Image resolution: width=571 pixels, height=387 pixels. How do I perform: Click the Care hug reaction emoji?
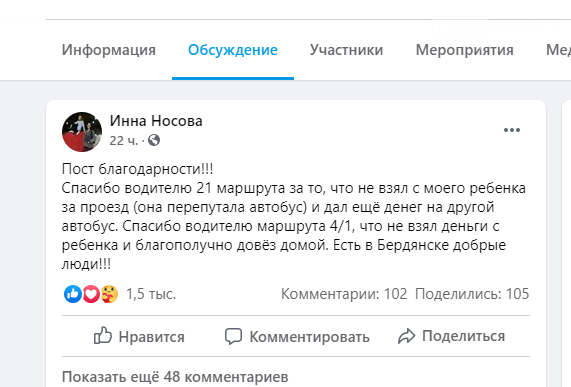(109, 294)
